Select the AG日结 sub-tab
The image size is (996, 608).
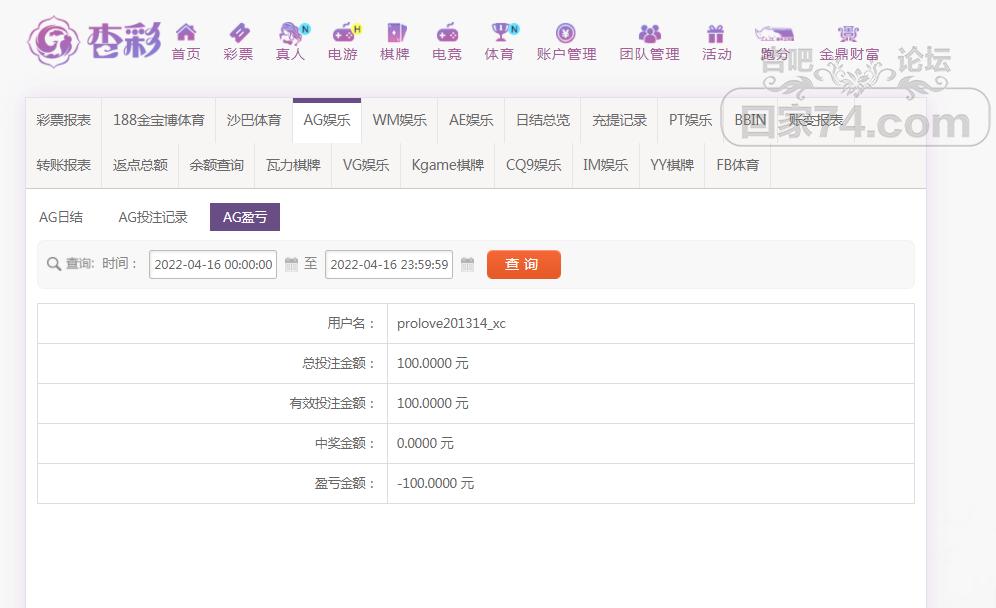coord(61,217)
